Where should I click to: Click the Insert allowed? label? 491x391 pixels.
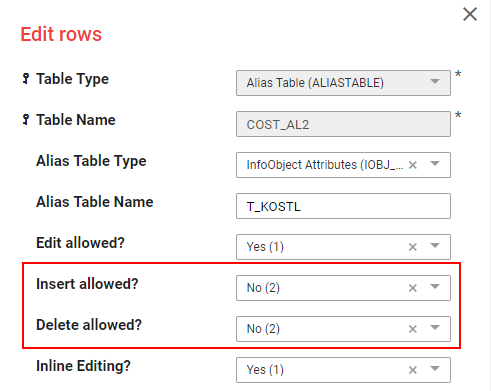(87, 284)
